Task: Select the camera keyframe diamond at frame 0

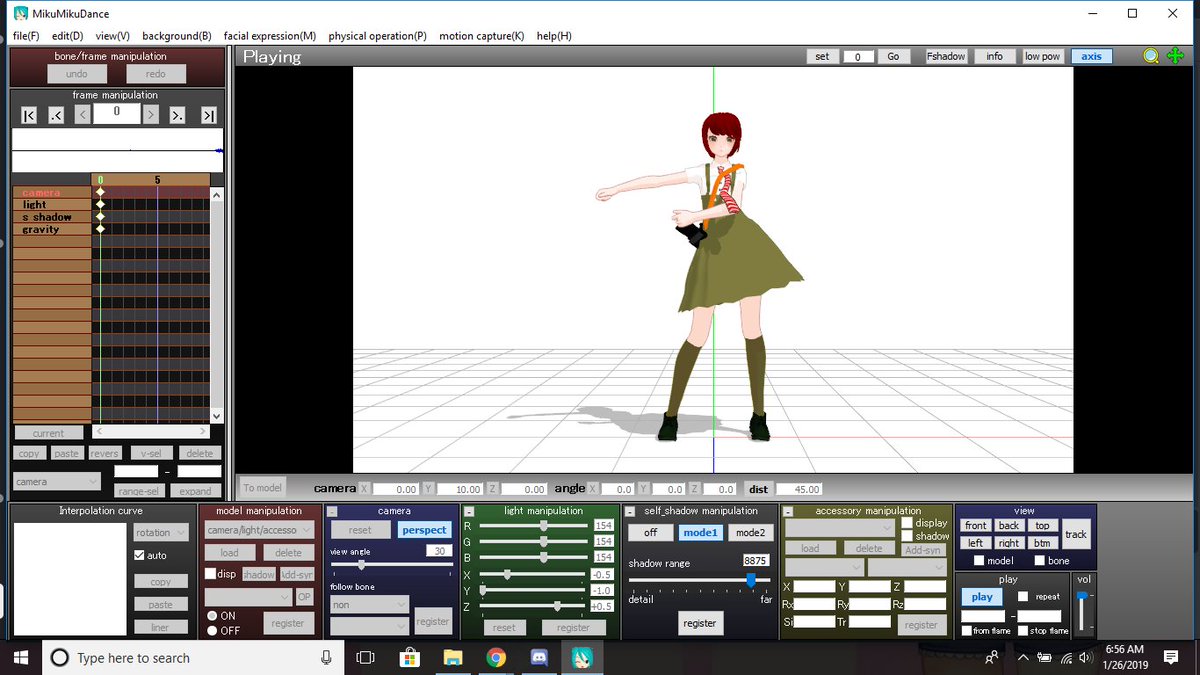Action: [100, 192]
